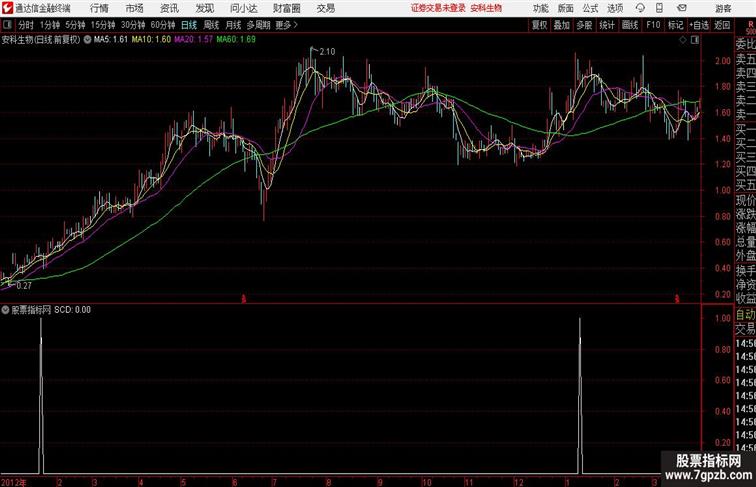Click the 标记 mark toolbar button
The image size is (756, 487).
point(675,25)
